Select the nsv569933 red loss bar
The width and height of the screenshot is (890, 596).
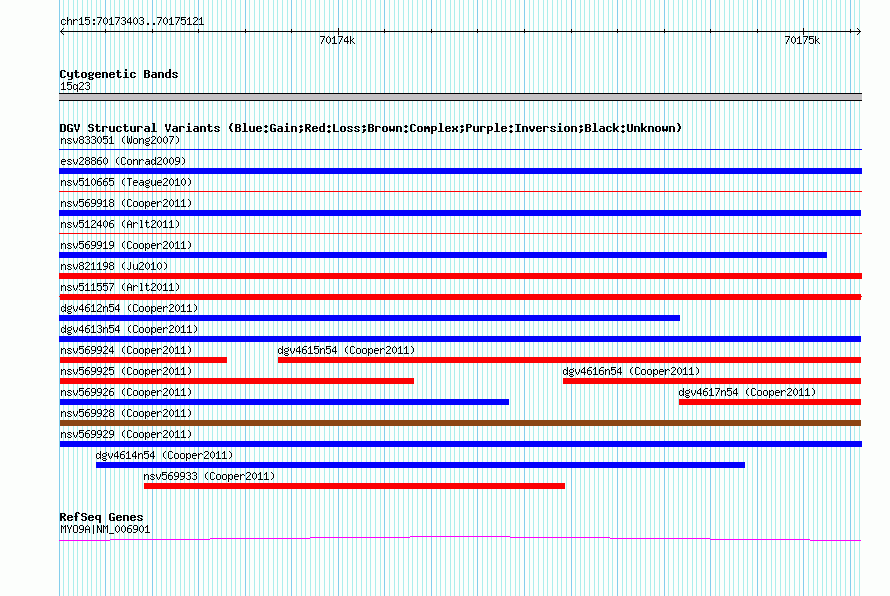pos(354,486)
